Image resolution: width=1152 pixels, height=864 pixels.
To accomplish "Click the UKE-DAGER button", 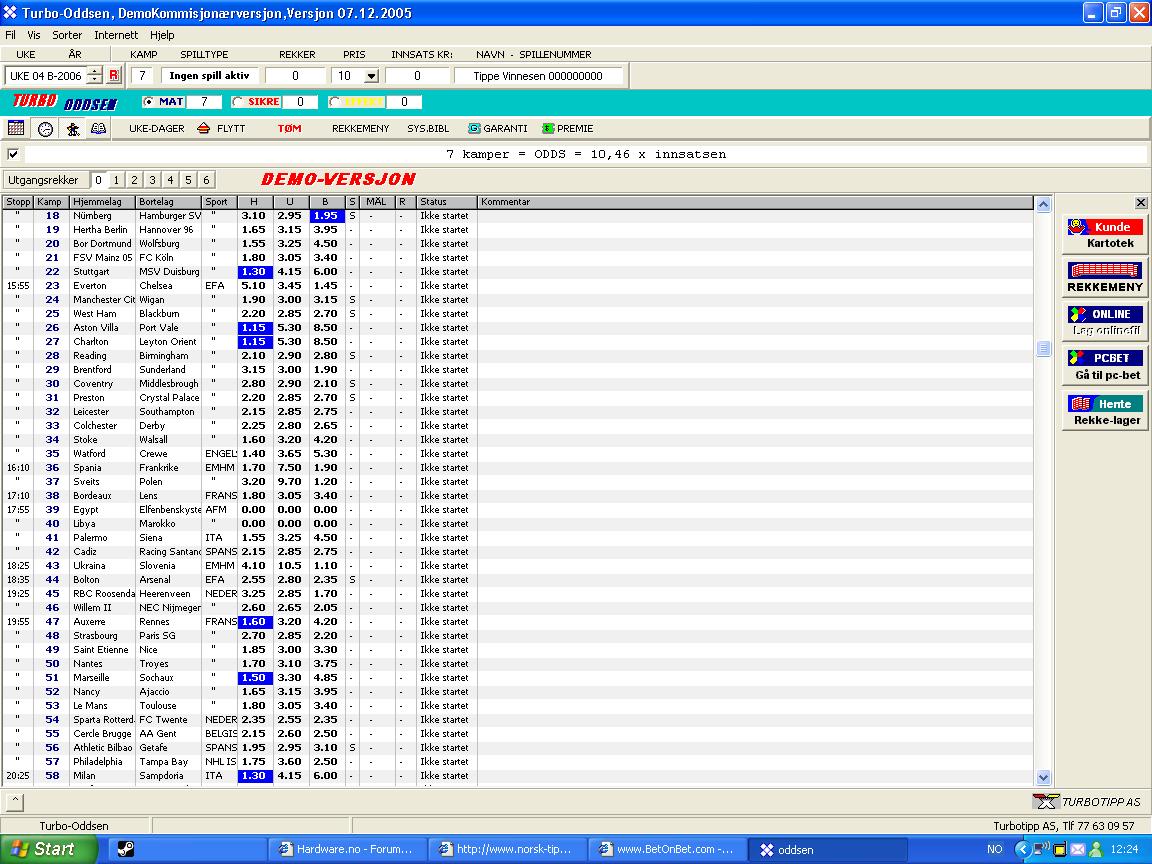I will 157,128.
